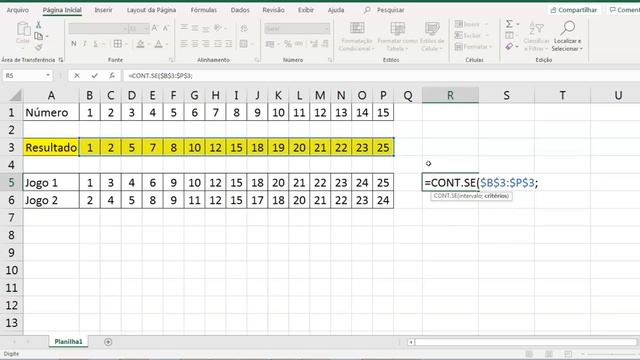Increase indent in Alinhamento group
Screen dimensions: 640x360
click(x=229, y=44)
